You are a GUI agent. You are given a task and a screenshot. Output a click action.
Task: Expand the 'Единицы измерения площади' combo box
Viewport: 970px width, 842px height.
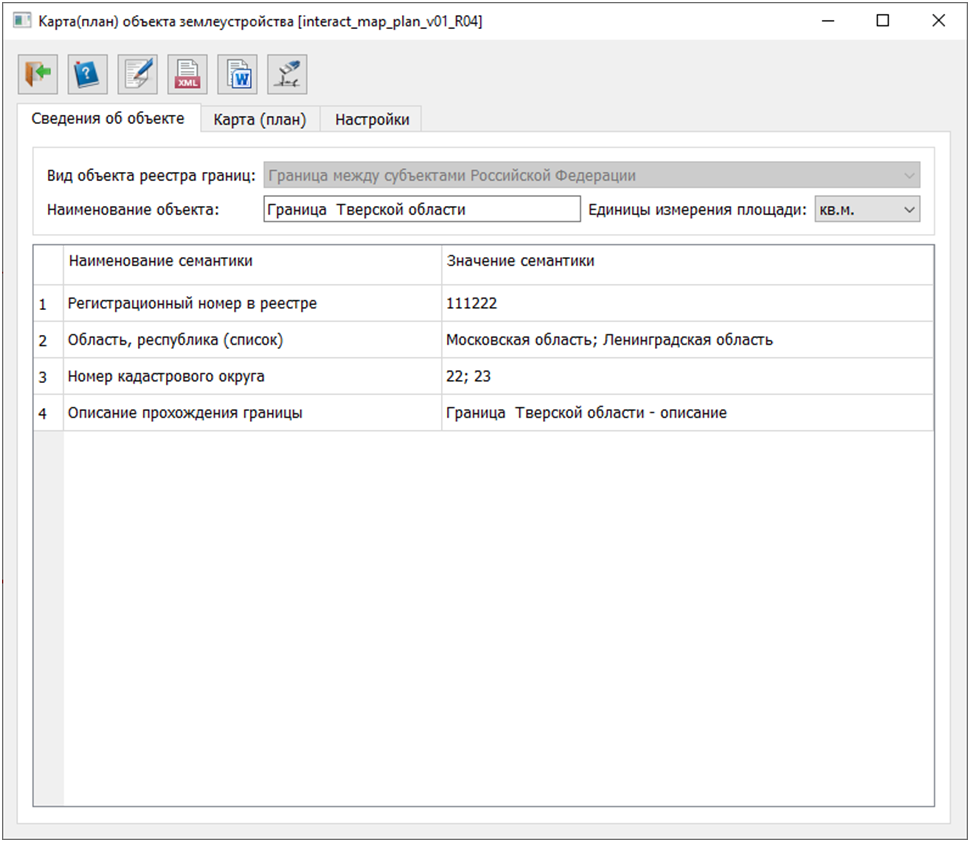[867, 209]
